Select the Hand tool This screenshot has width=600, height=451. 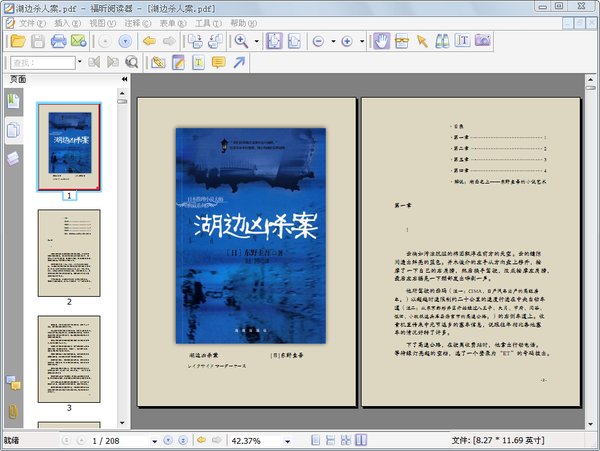click(x=381, y=41)
